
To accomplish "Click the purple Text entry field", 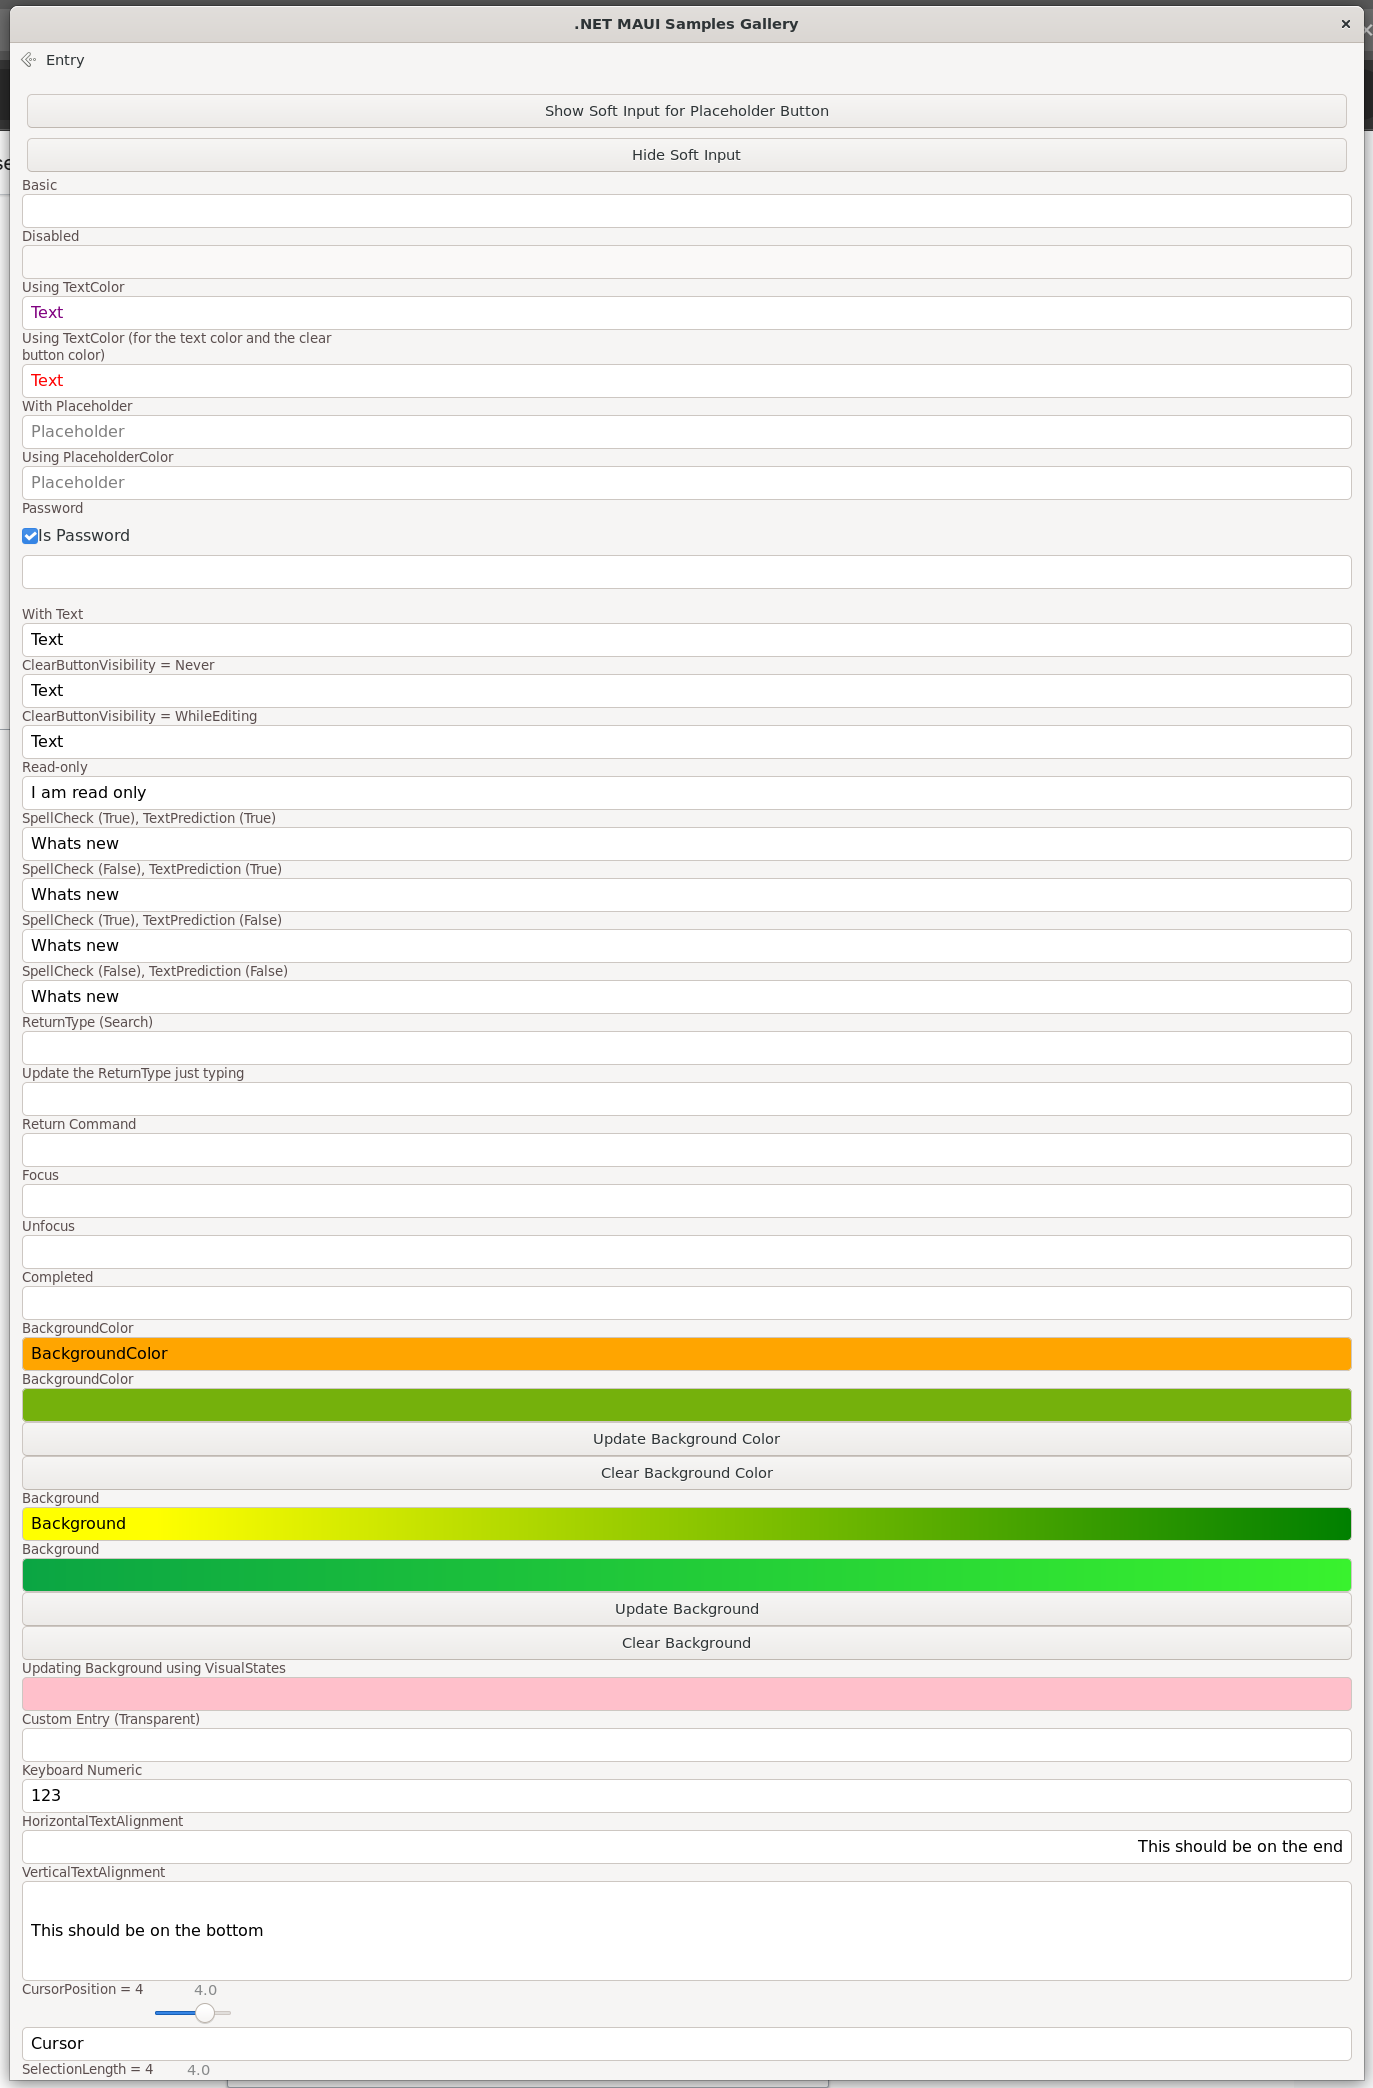I will click(x=686, y=313).
